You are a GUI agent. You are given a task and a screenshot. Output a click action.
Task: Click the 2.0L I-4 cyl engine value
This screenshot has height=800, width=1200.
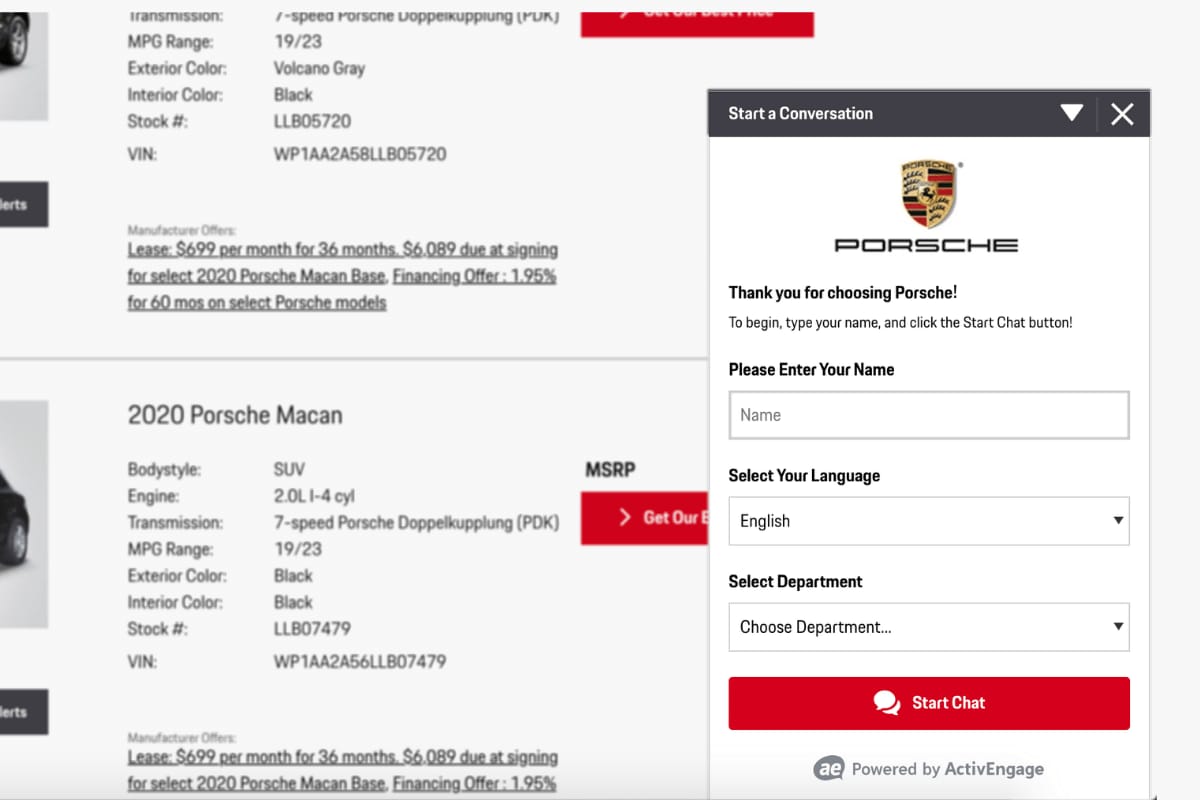coord(314,496)
